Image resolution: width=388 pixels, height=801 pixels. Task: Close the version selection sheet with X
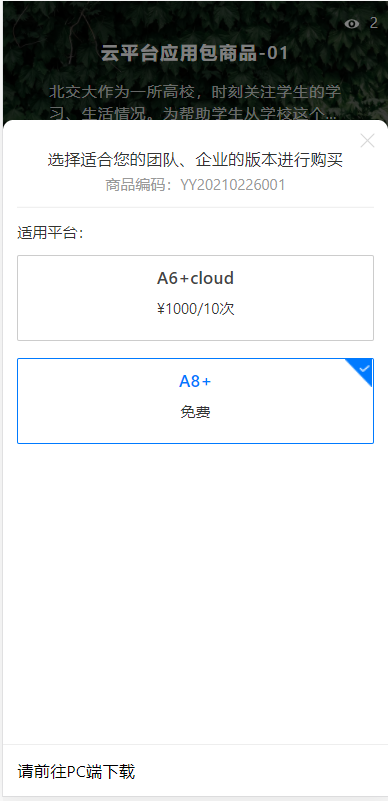click(368, 141)
